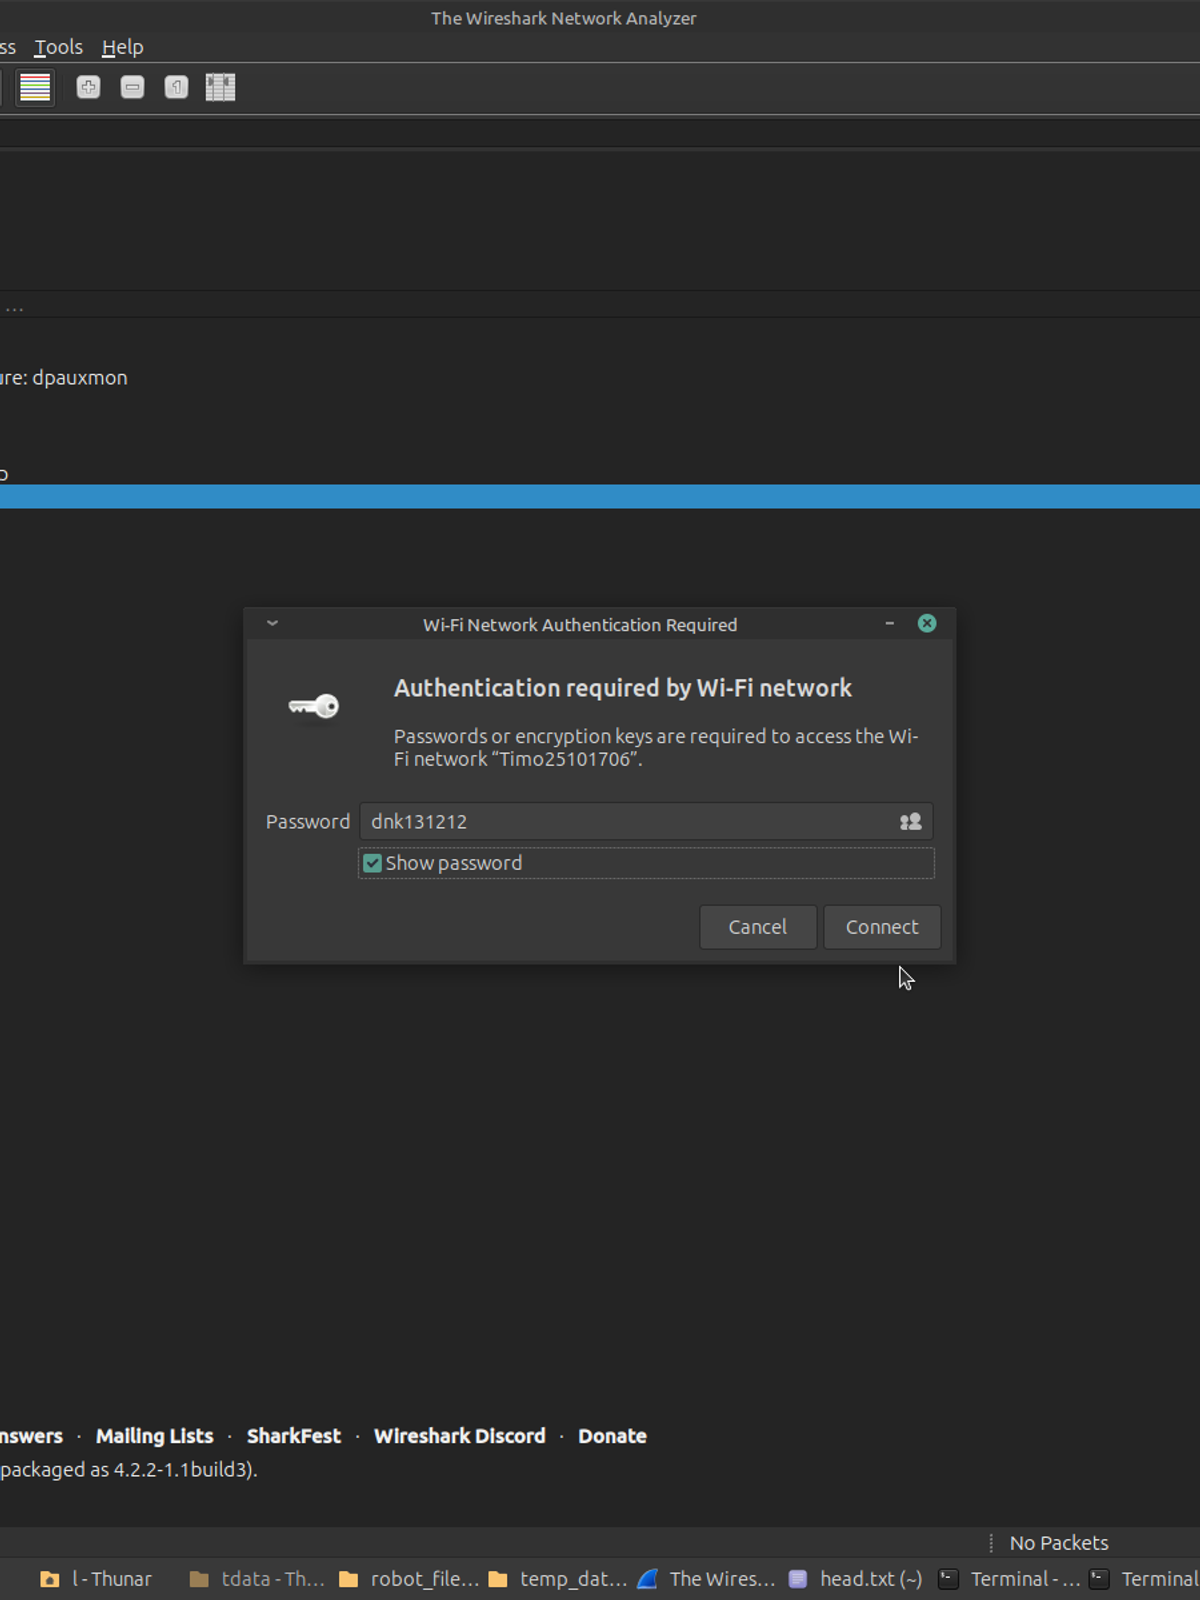Open the SharkFest link
Image resolution: width=1200 pixels, height=1600 pixels.
(x=294, y=1436)
